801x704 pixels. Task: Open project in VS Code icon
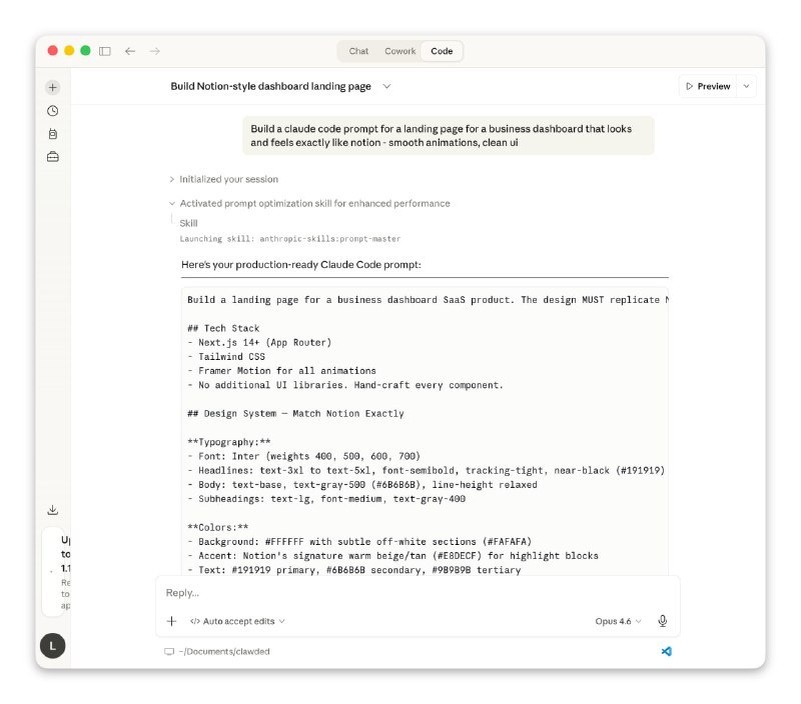tap(666, 651)
